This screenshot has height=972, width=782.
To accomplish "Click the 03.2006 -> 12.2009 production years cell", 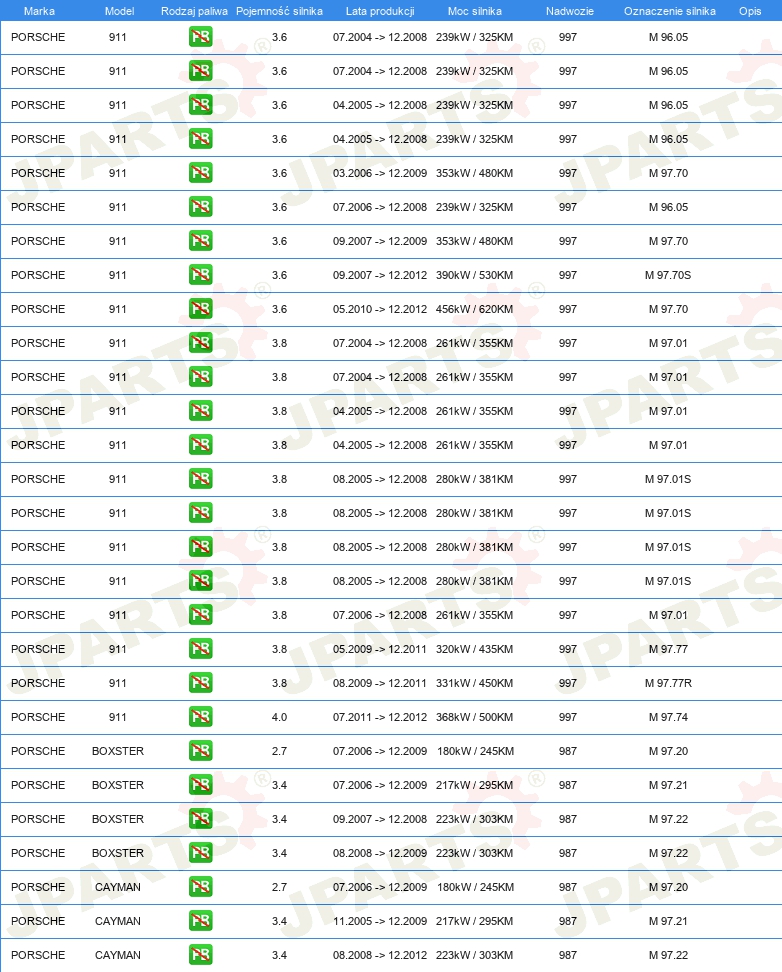I will click(x=380, y=173).
